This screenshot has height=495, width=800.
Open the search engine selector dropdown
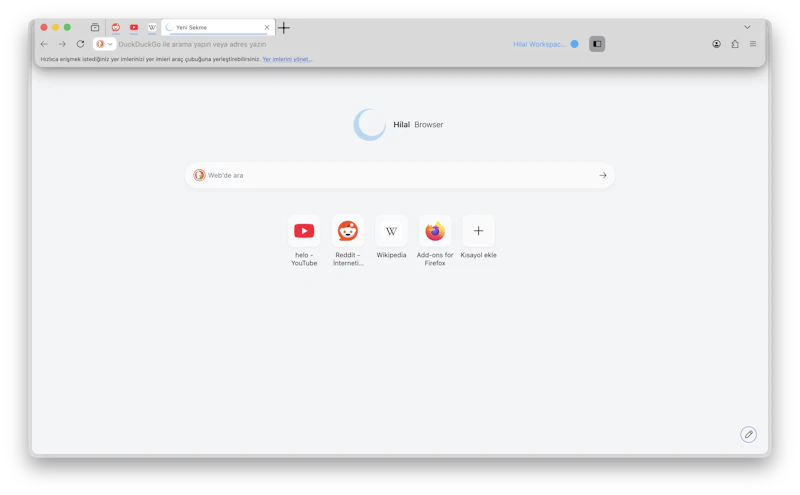pos(105,44)
